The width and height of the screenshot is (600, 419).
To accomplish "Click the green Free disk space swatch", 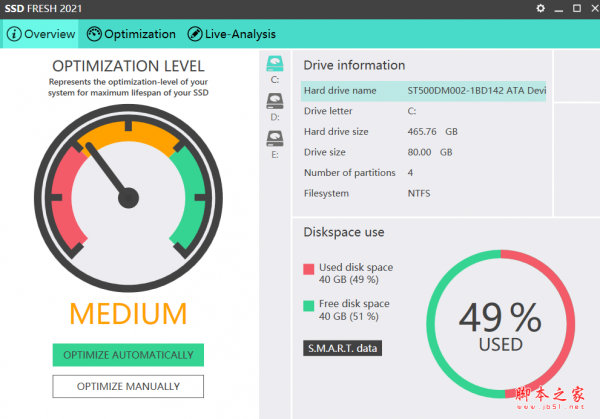I will point(308,306).
